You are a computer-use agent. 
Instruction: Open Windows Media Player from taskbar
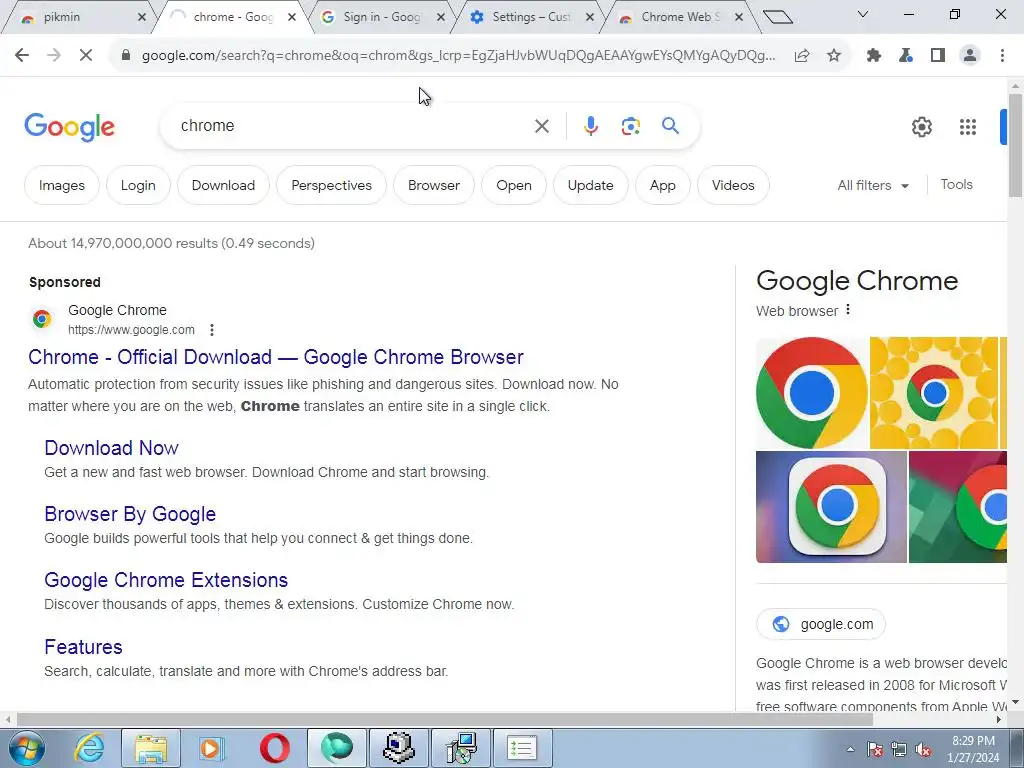[x=212, y=748]
